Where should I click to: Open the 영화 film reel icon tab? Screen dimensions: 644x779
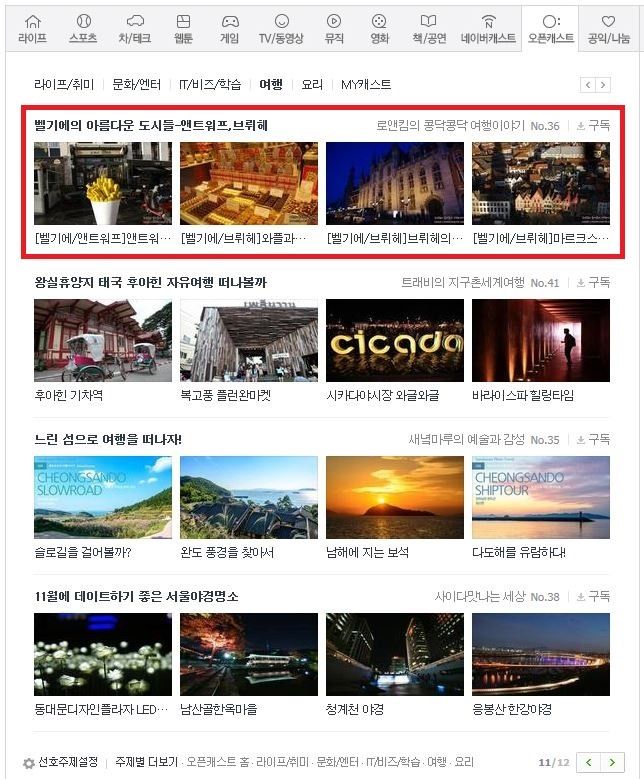click(x=379, y=29)
